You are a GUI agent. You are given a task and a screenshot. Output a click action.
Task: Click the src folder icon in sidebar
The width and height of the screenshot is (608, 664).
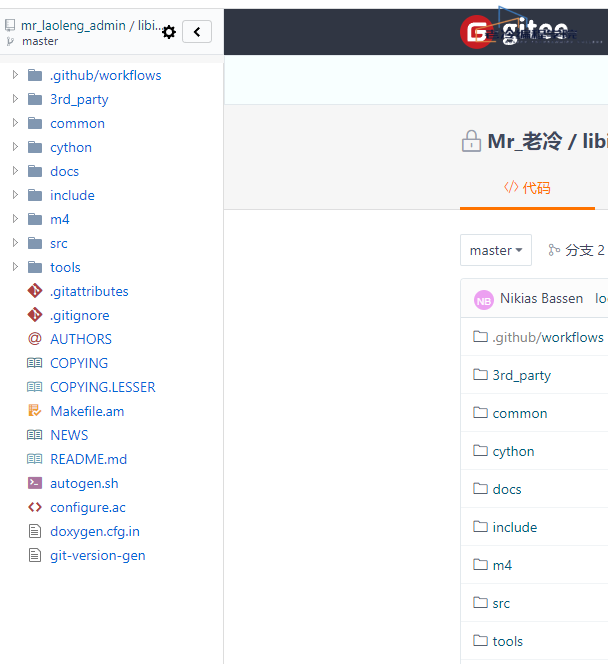click(35, 243)
